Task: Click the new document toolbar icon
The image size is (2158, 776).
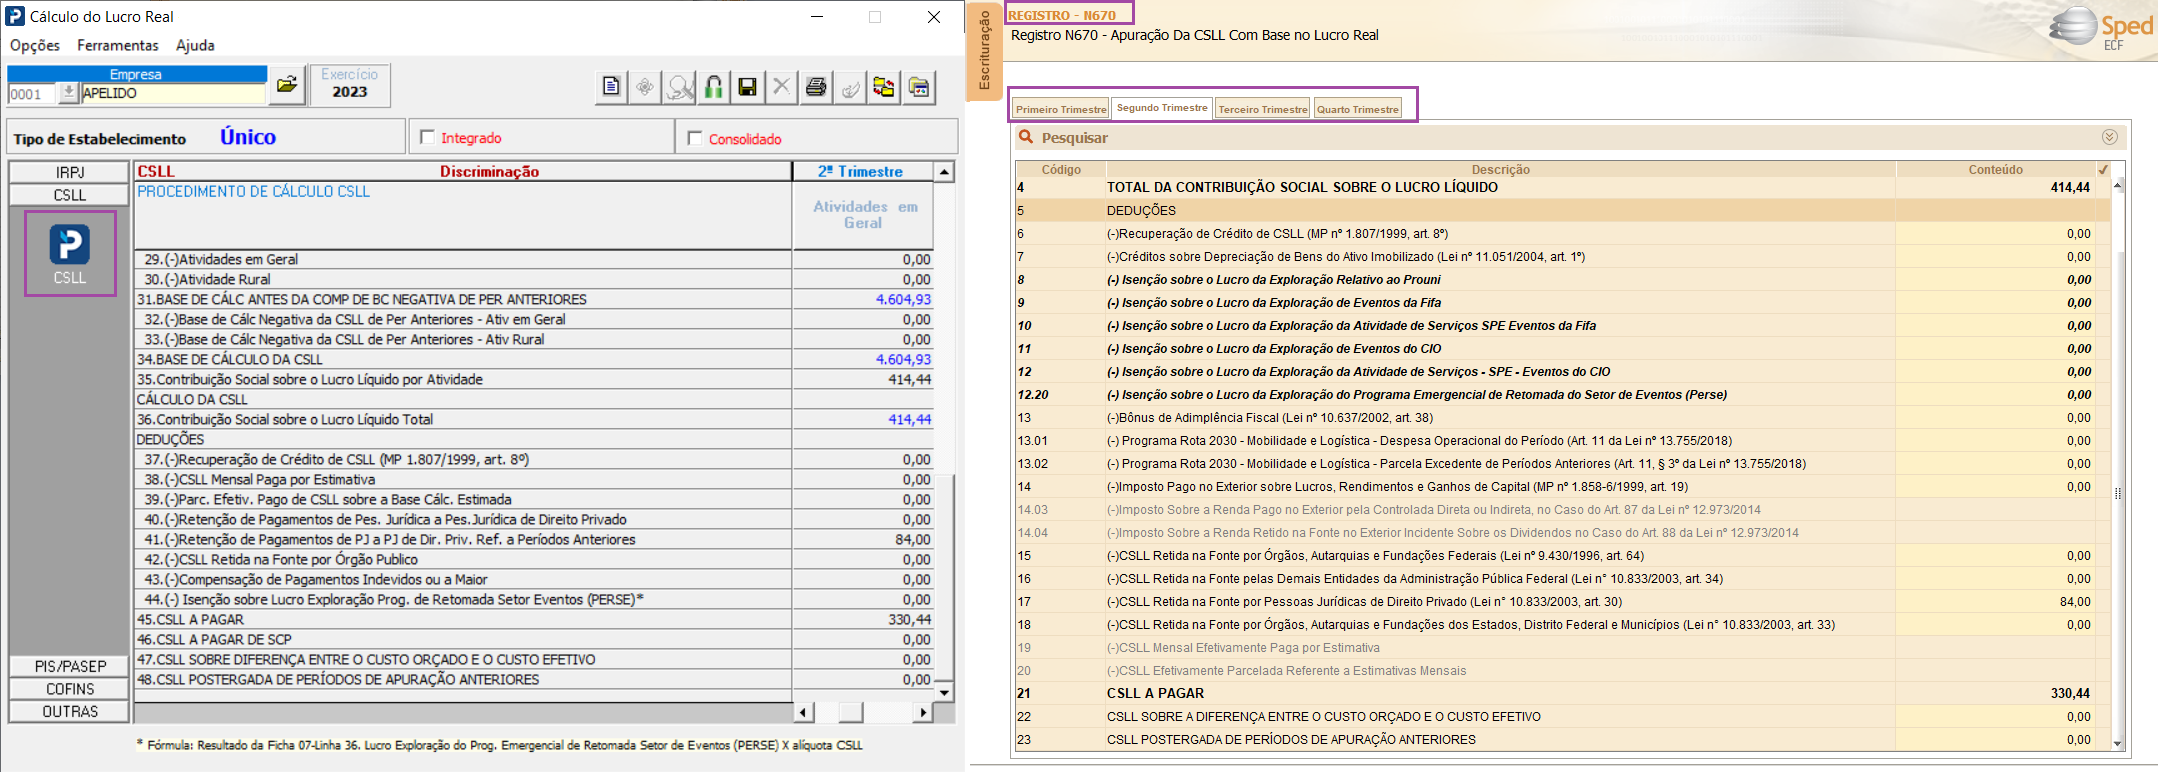Action: [611, 88]
